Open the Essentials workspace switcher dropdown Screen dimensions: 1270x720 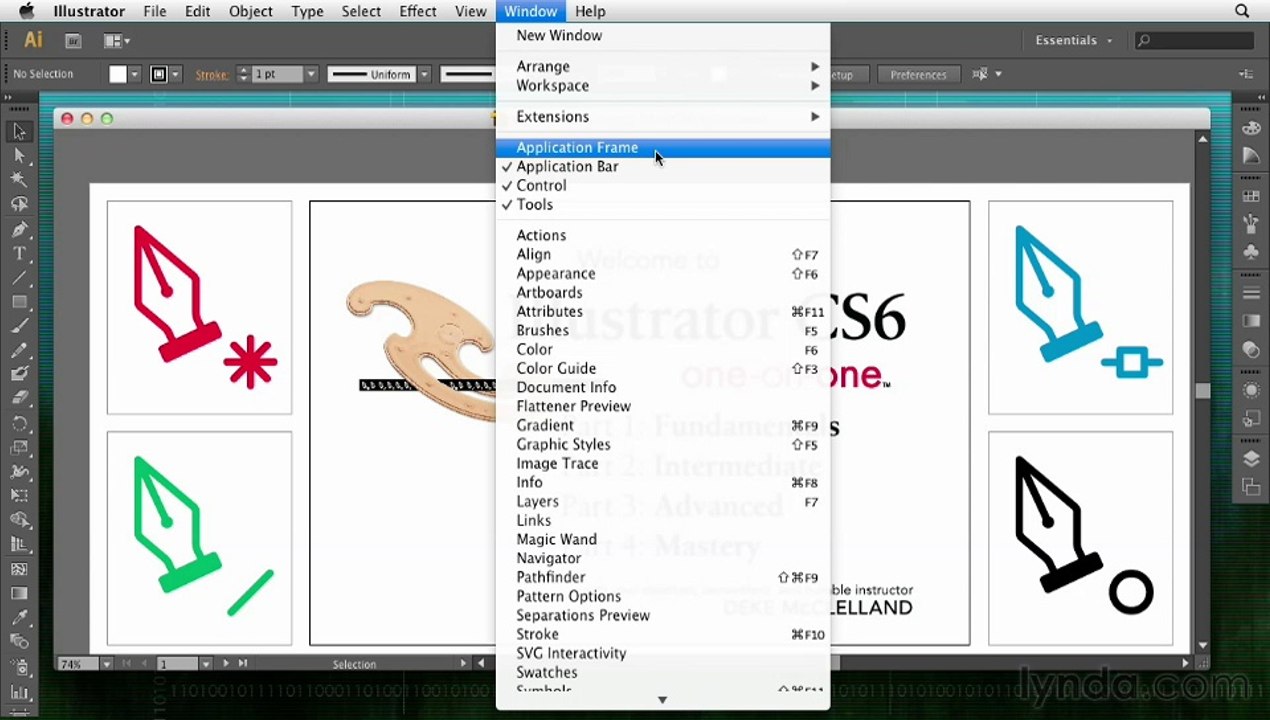[x=1074, y=41]
